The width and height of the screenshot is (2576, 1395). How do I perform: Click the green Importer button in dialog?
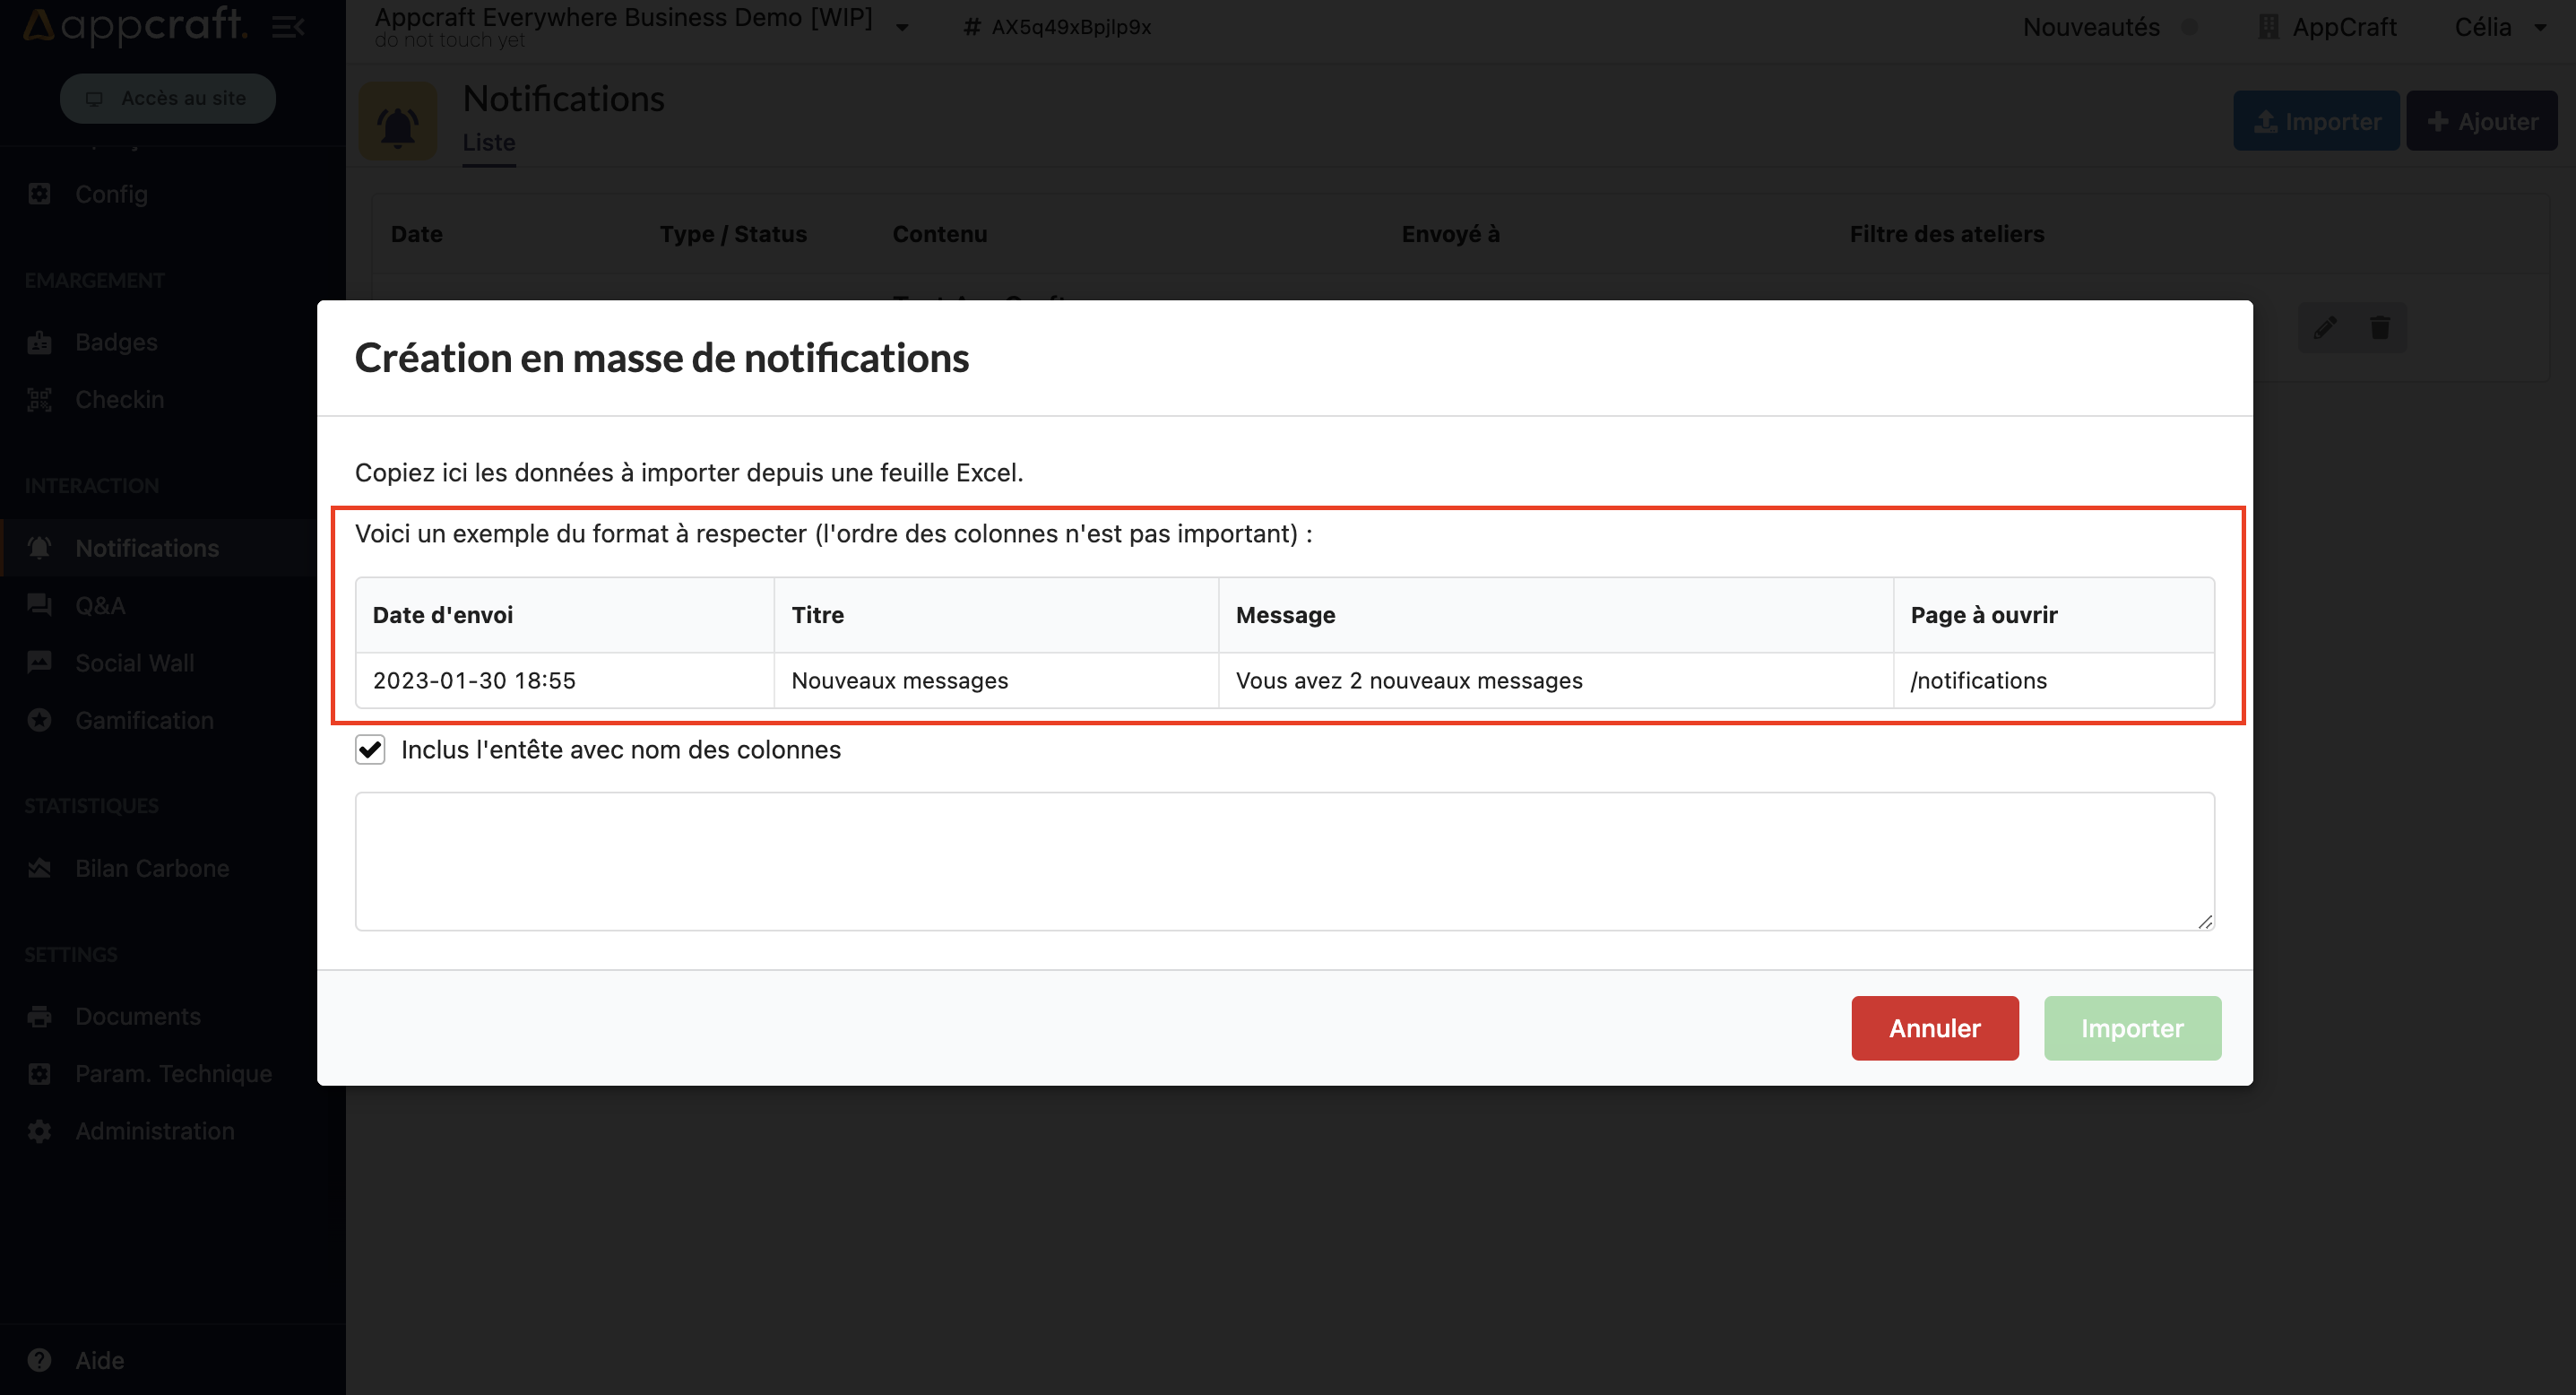tap(2132, 1028)
